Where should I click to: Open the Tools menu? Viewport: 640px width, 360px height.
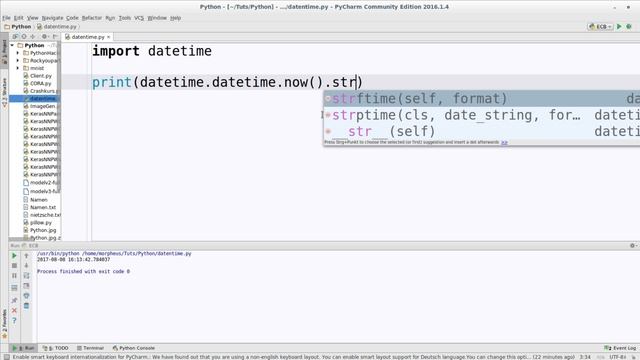pos(125,18)
